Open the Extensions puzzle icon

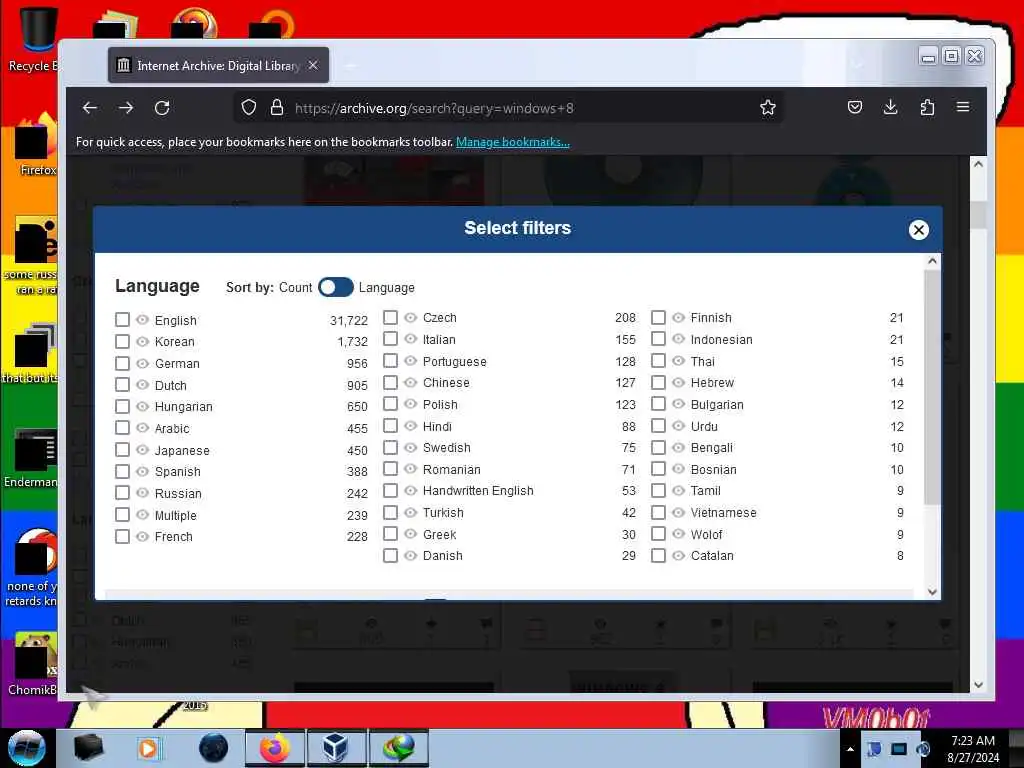927,107
